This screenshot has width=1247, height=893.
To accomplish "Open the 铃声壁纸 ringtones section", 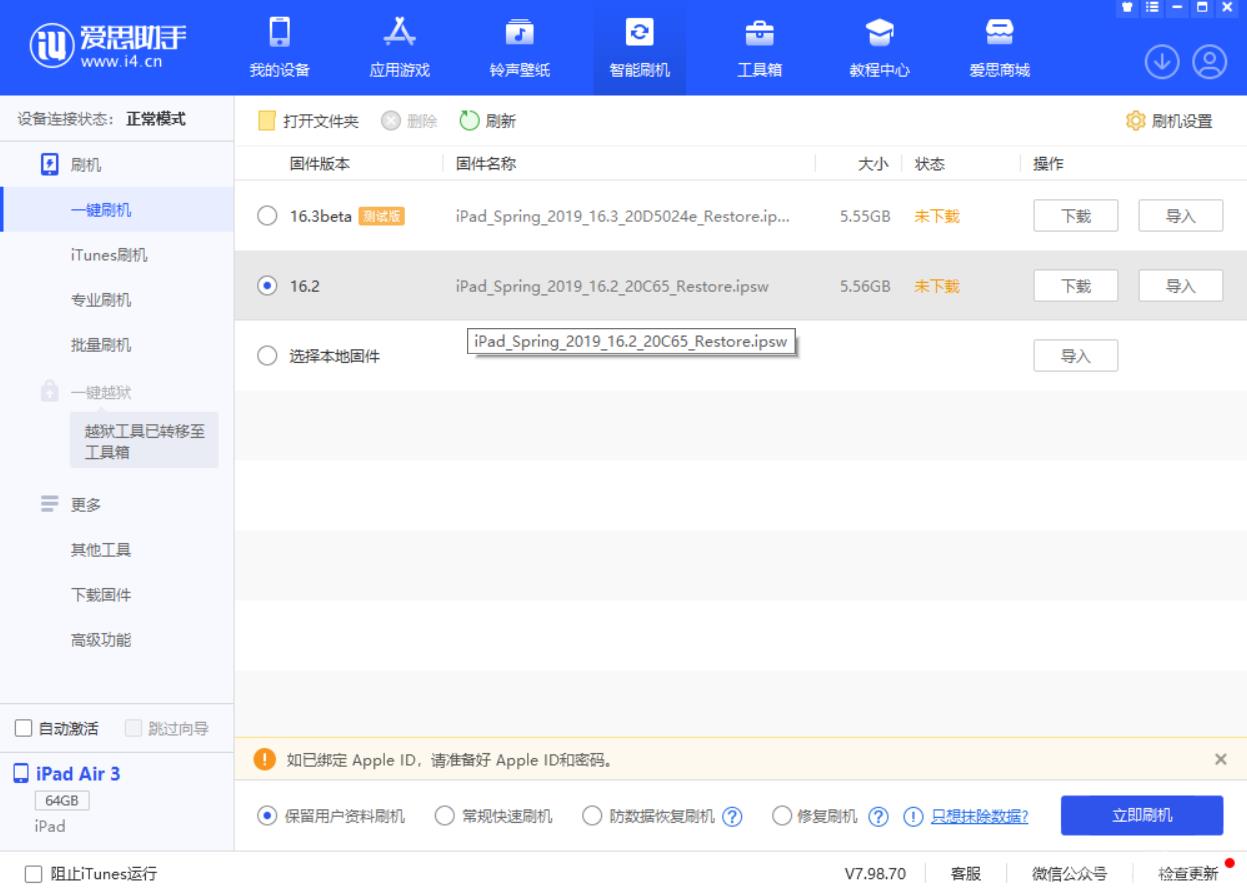I will tap(520, 47).
